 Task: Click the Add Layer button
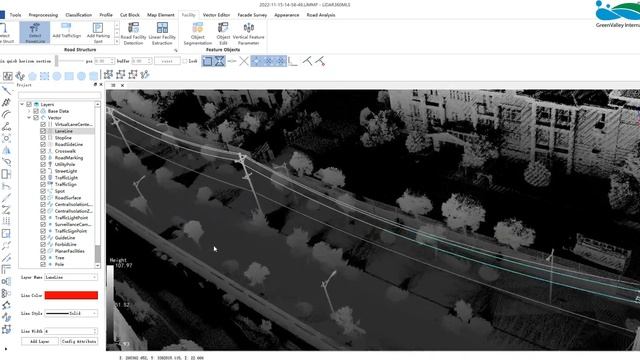[x=40, y=341]
